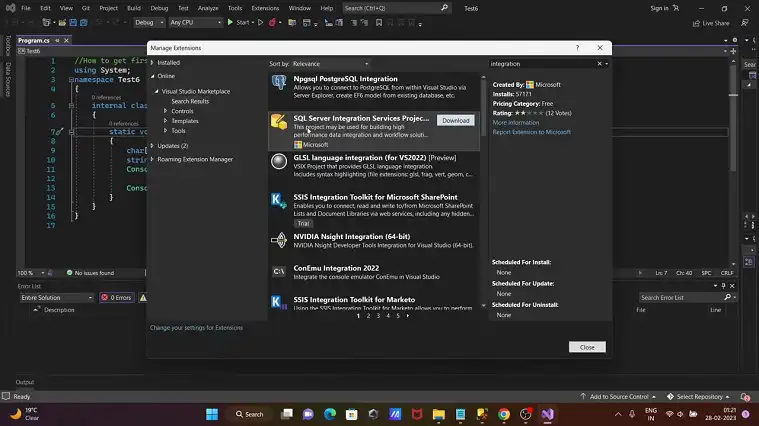The width and height of the screenshot is (759, 426).
Task: Open the Tools menu
Action: [235, 8]
